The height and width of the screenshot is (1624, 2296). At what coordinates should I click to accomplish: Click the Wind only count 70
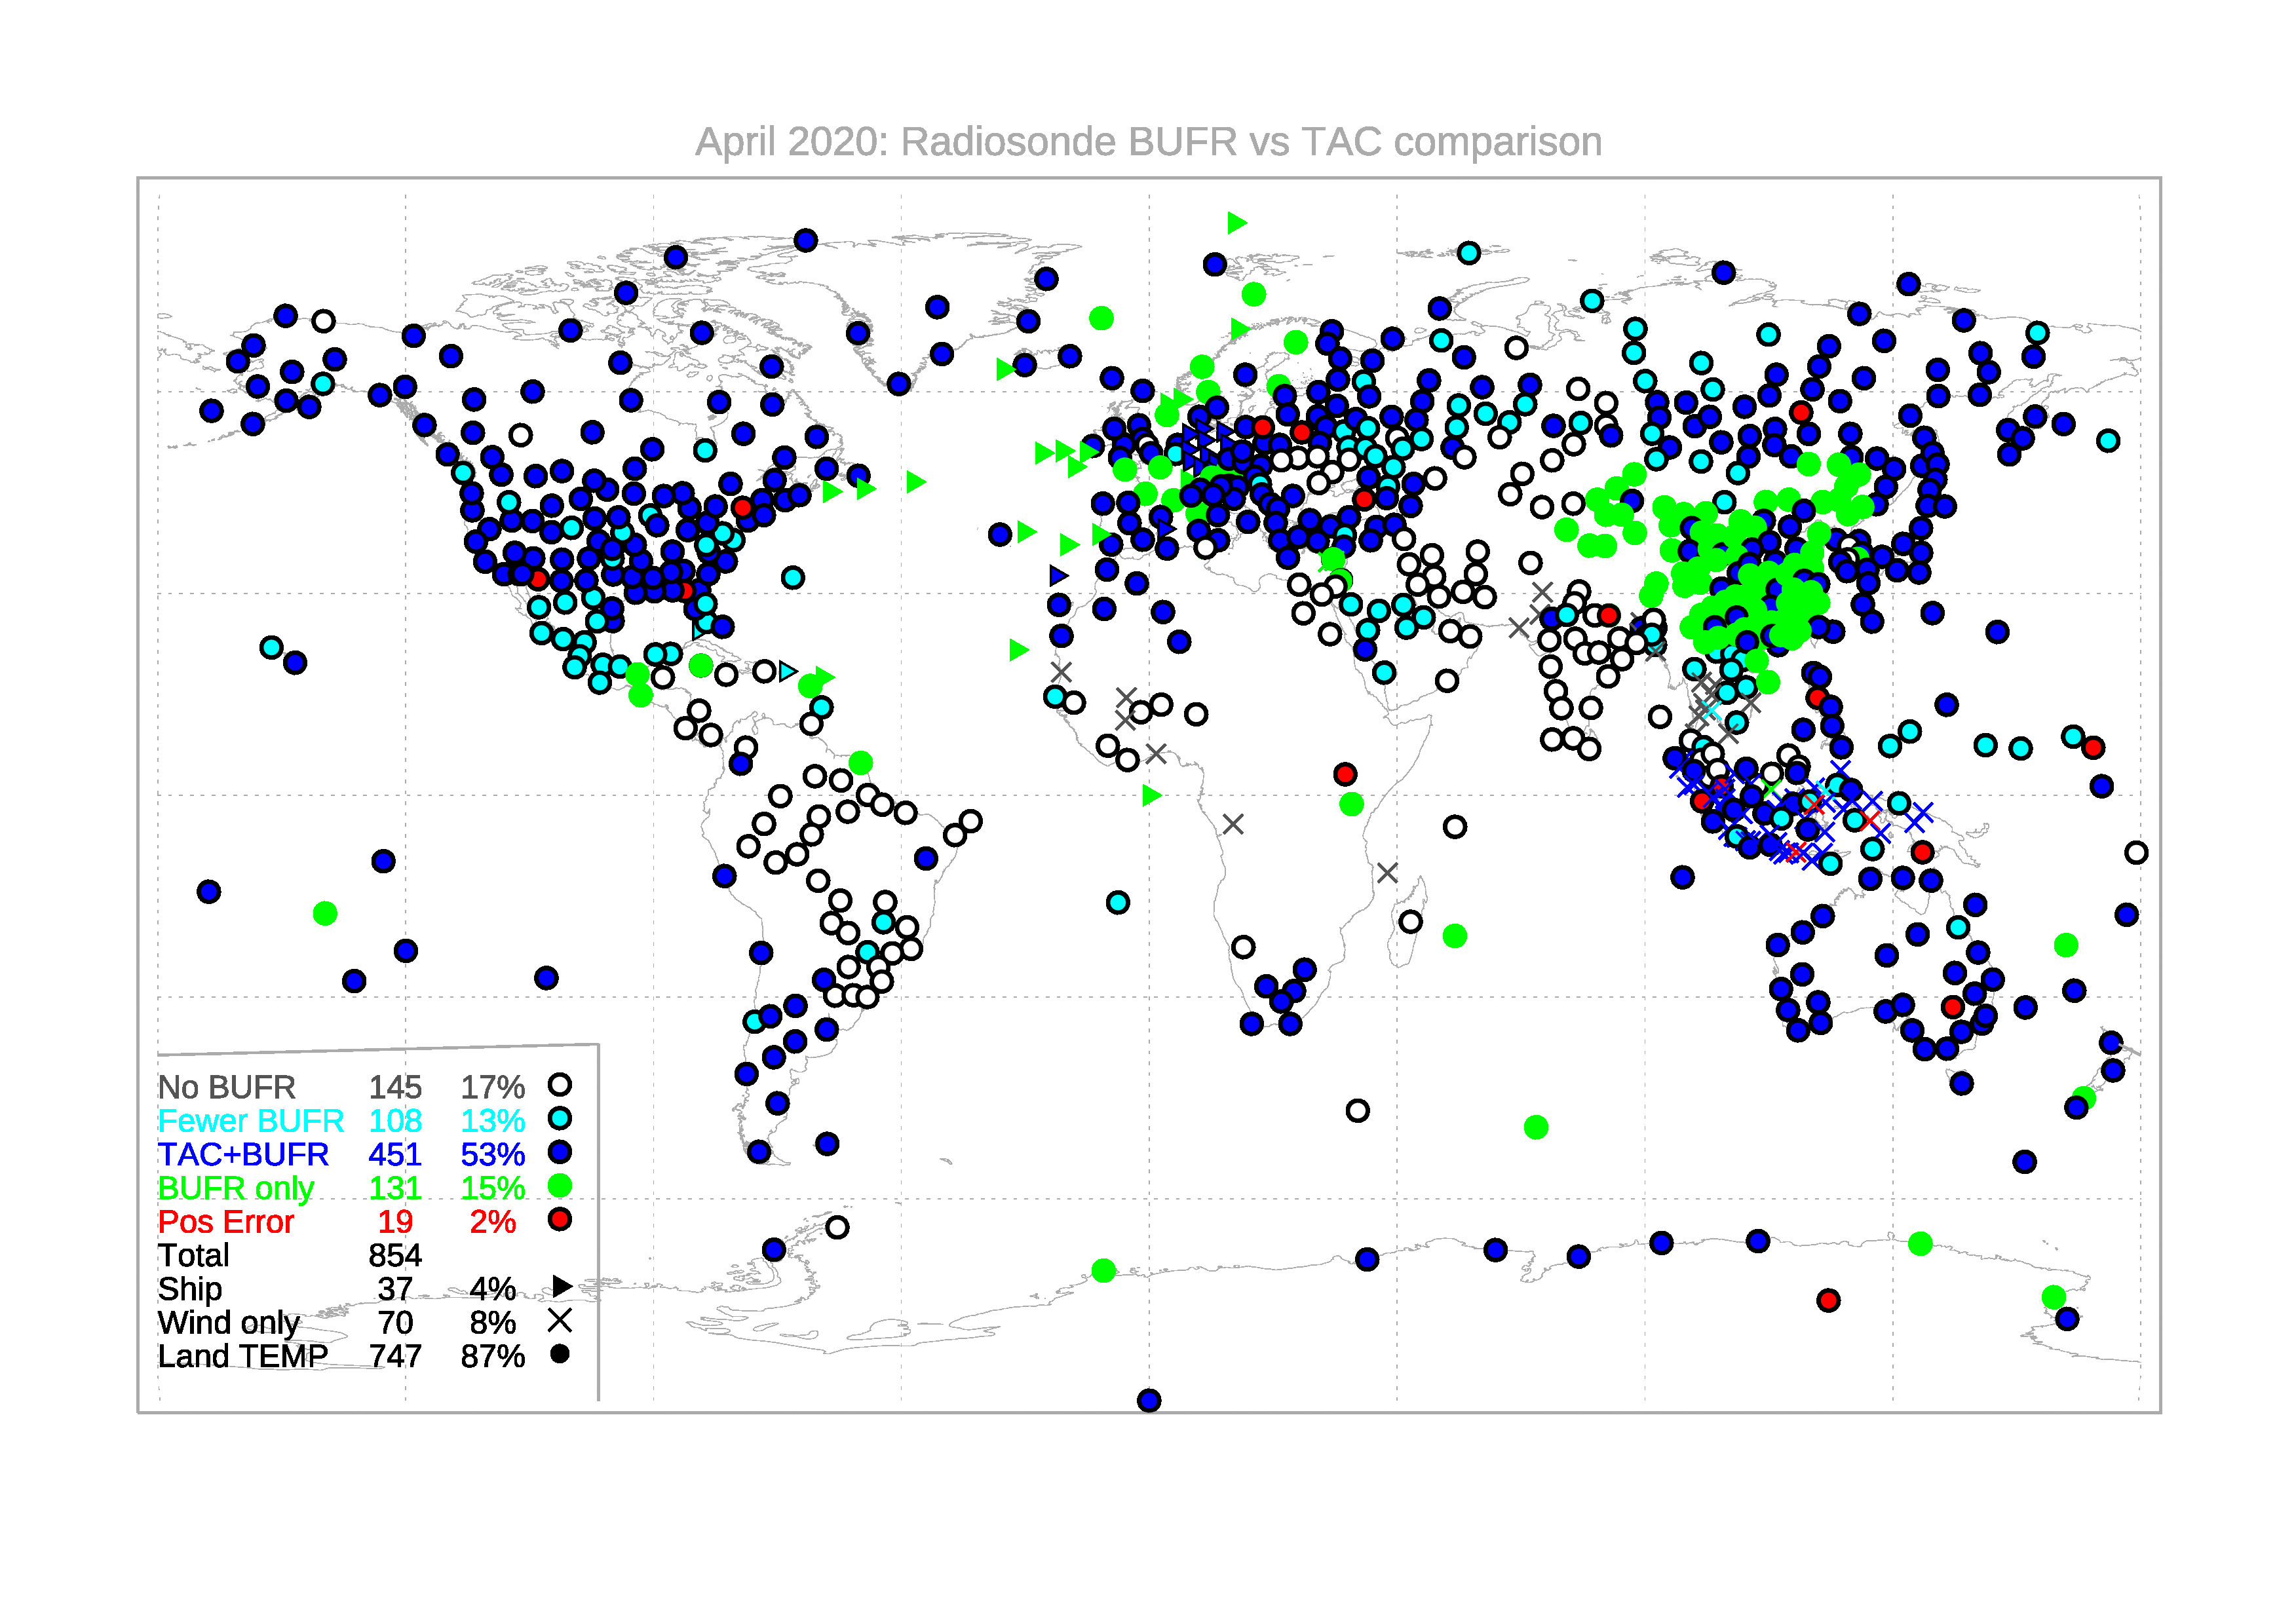pyautogui.click(x=395, y=1323)
